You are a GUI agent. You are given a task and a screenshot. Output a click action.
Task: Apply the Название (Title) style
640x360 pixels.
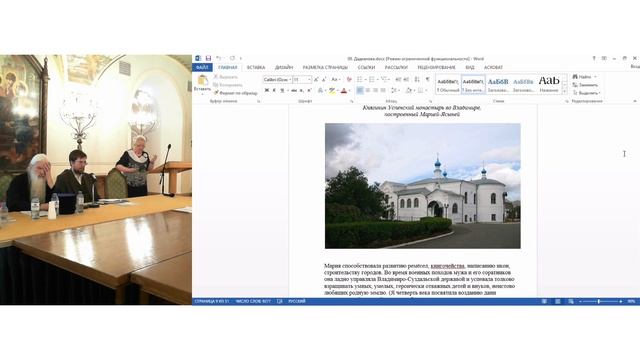tap(549, 84)
